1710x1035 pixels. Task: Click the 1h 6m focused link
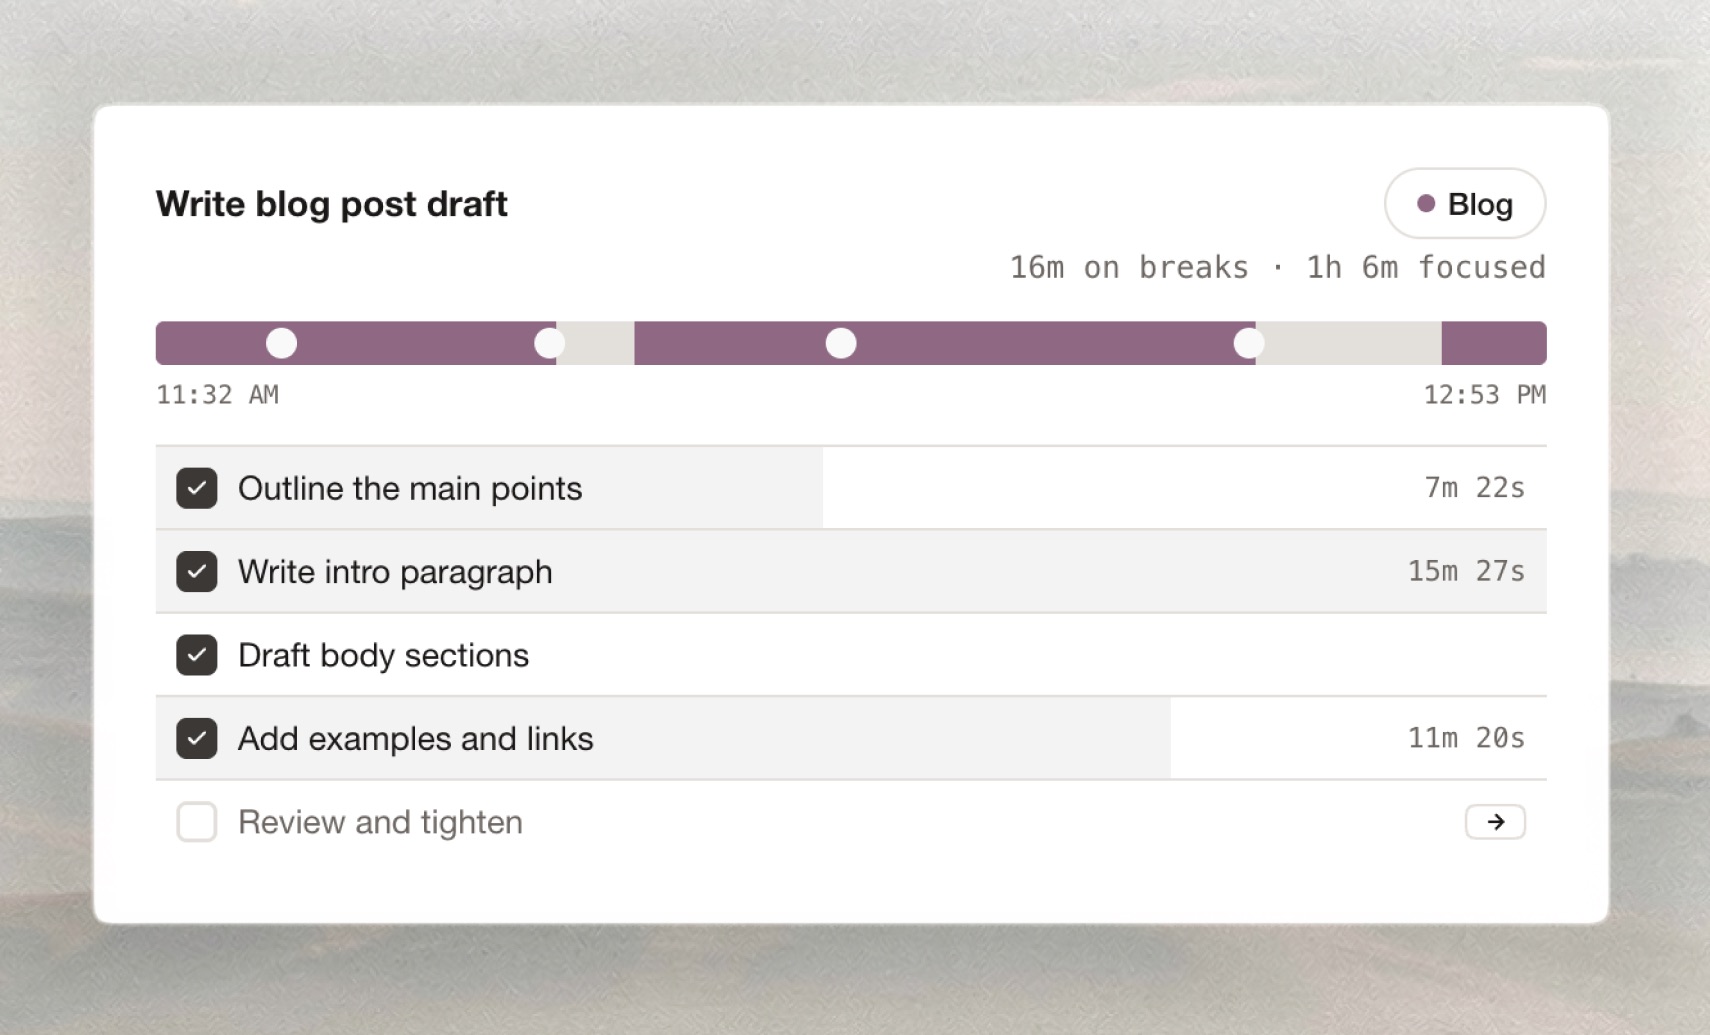(1425, 267)
